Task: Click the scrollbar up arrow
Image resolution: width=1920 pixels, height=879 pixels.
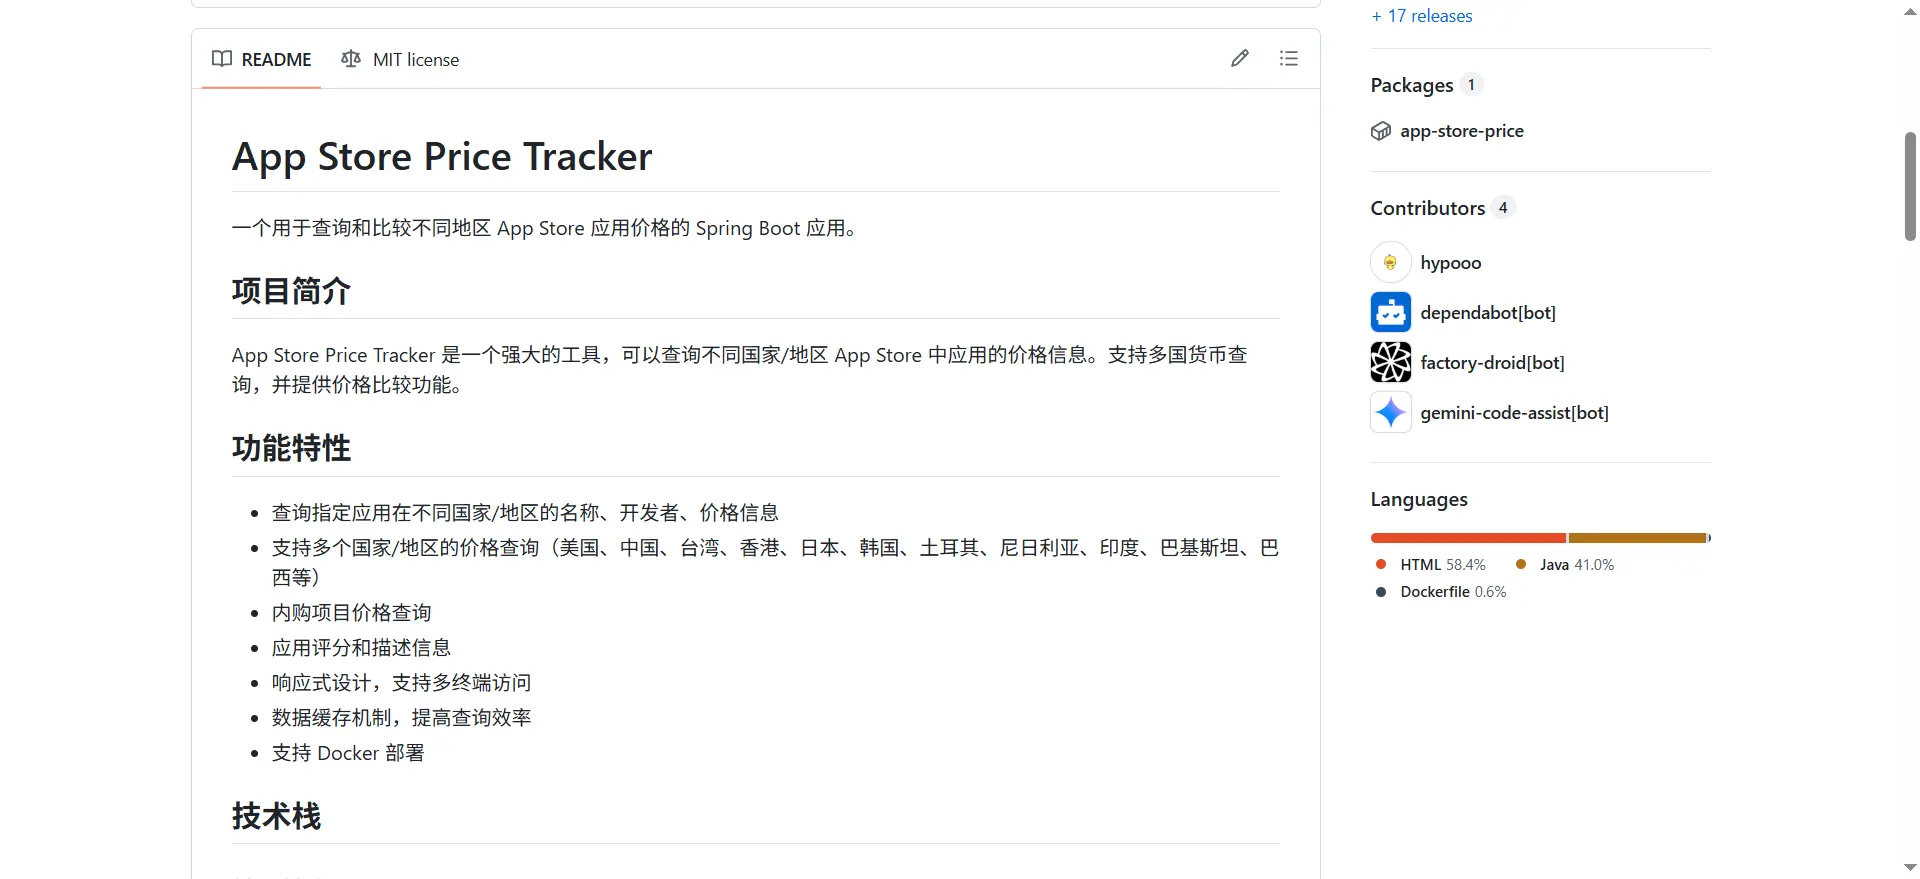Action: [x=1910, y=12]
